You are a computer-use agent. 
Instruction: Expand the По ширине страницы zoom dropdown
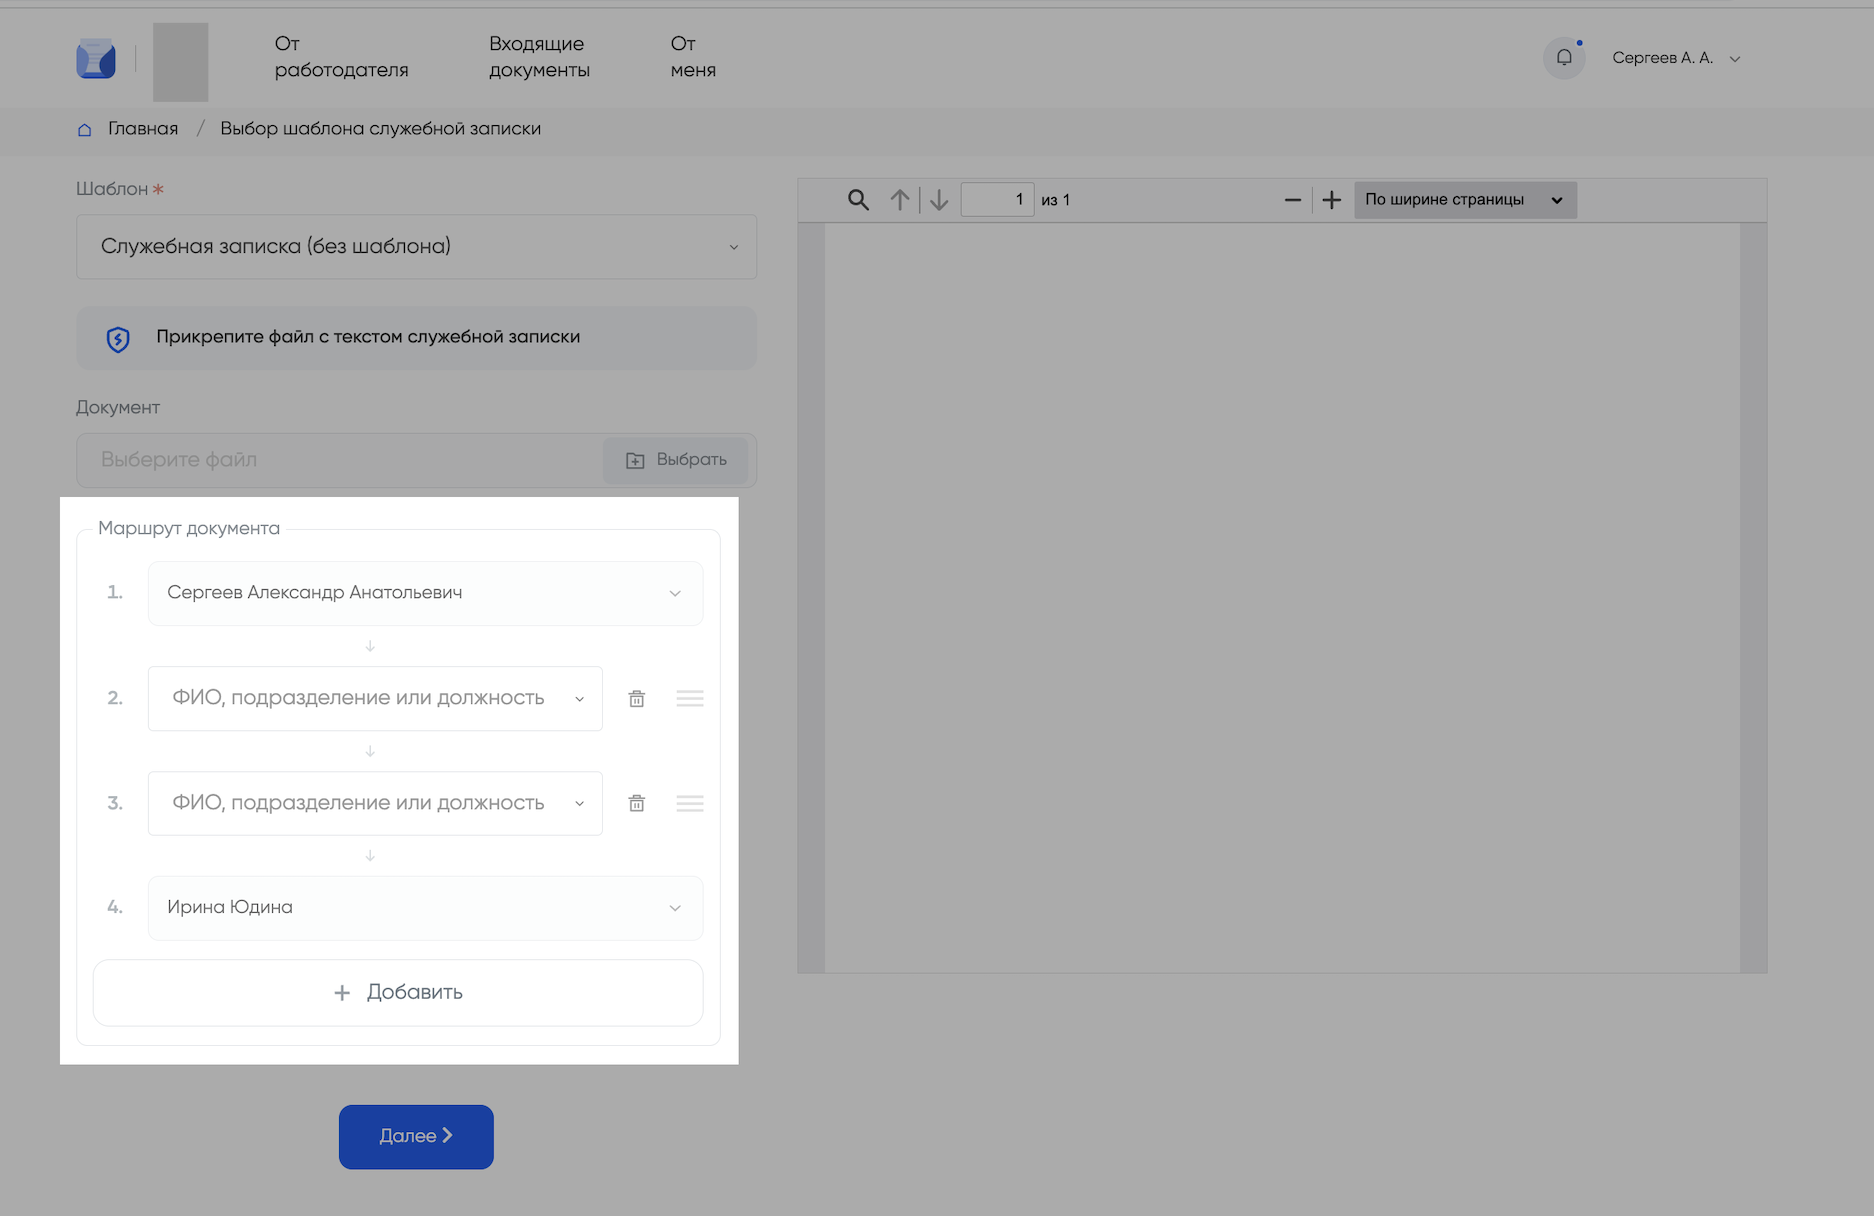1464,200
